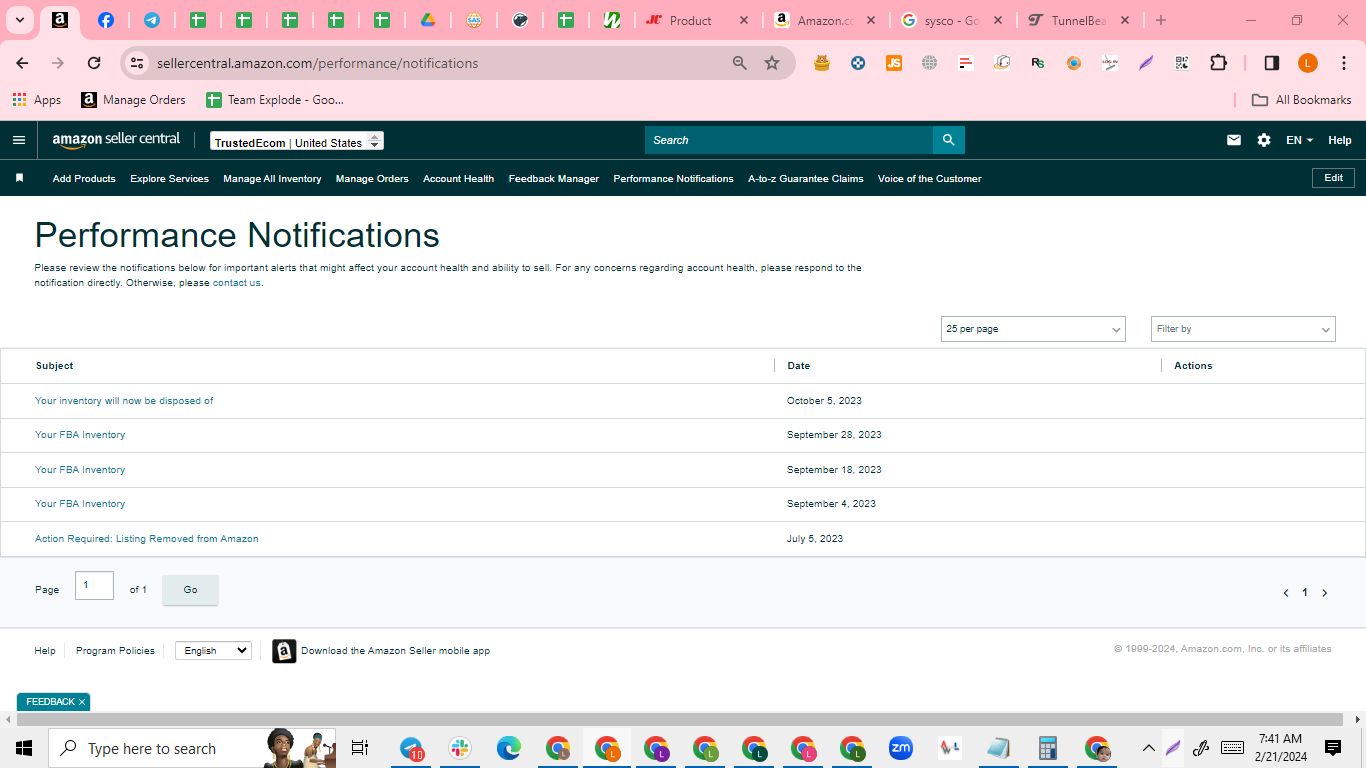Click the QR code extension icon
Viewport: 1366px width, 768px height.
pos(1182,63)
